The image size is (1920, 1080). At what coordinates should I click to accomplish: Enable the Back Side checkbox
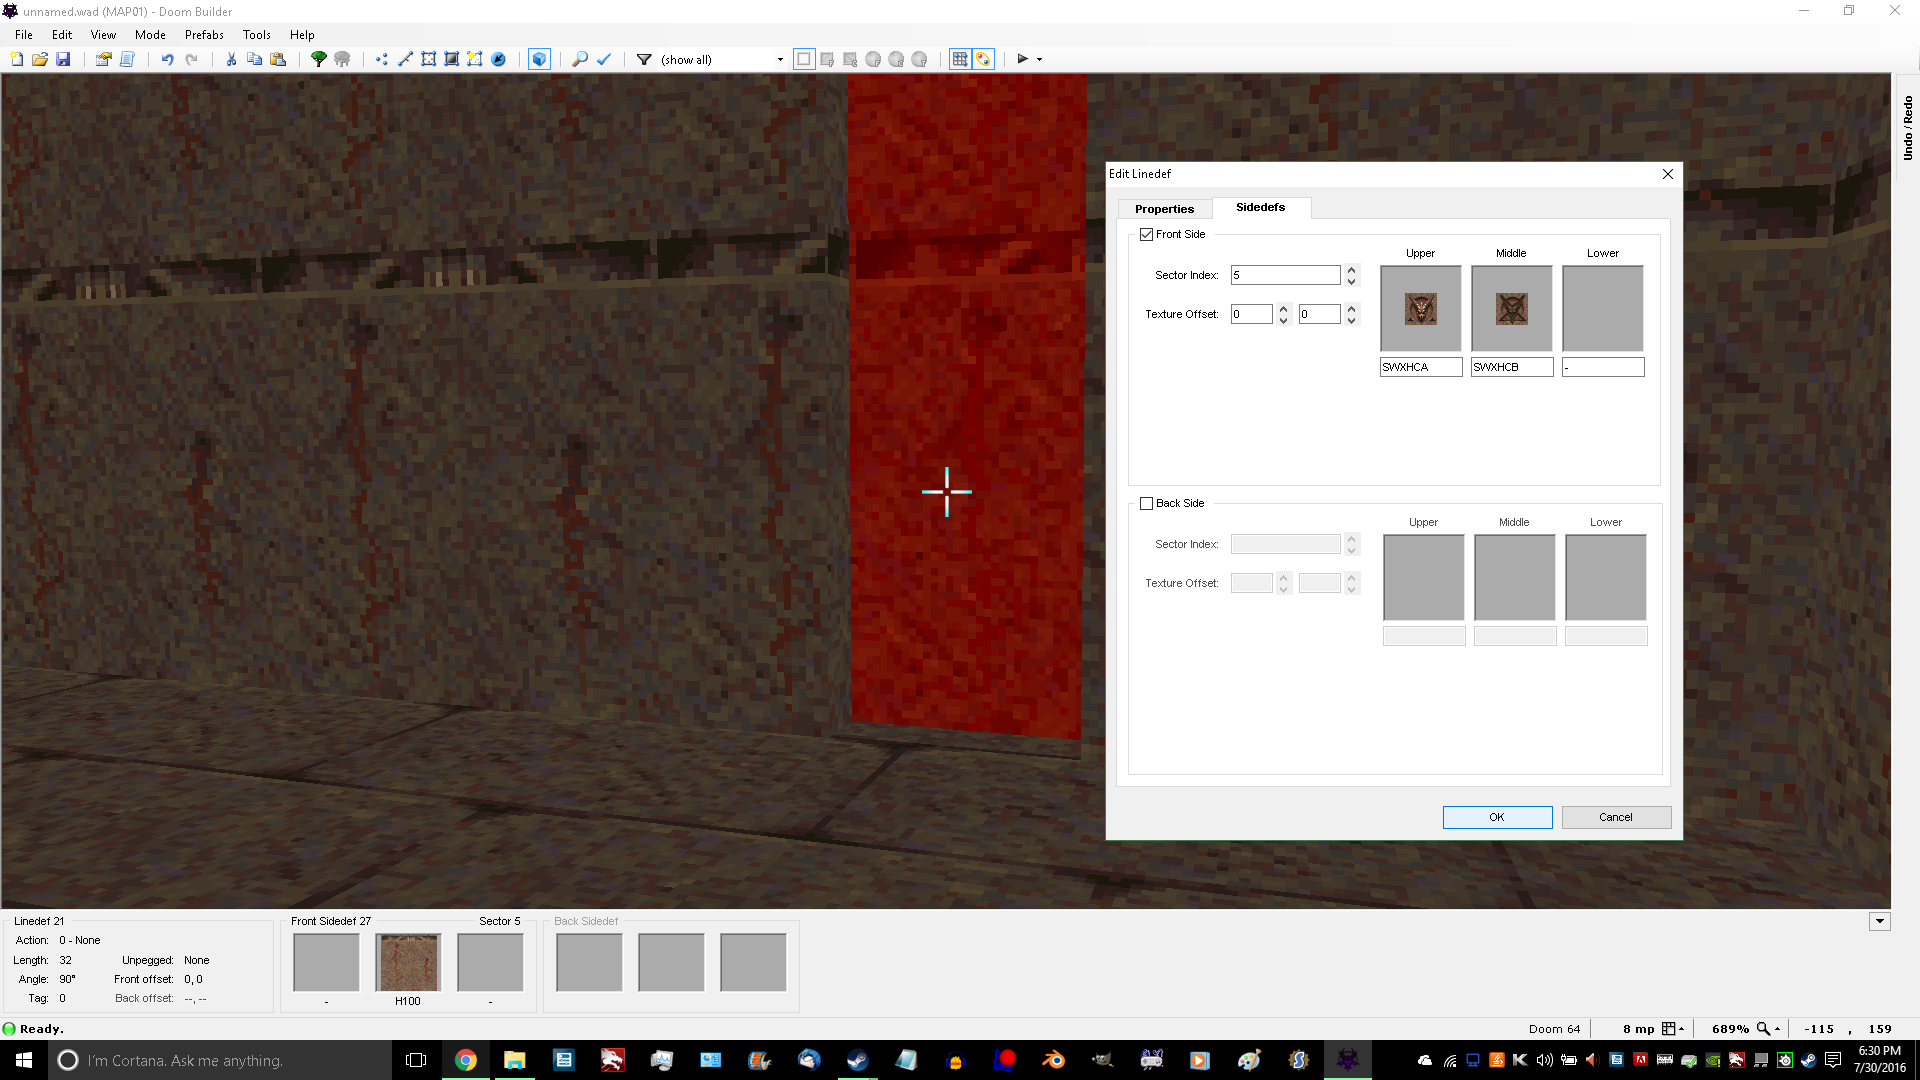coord(1147,503)
